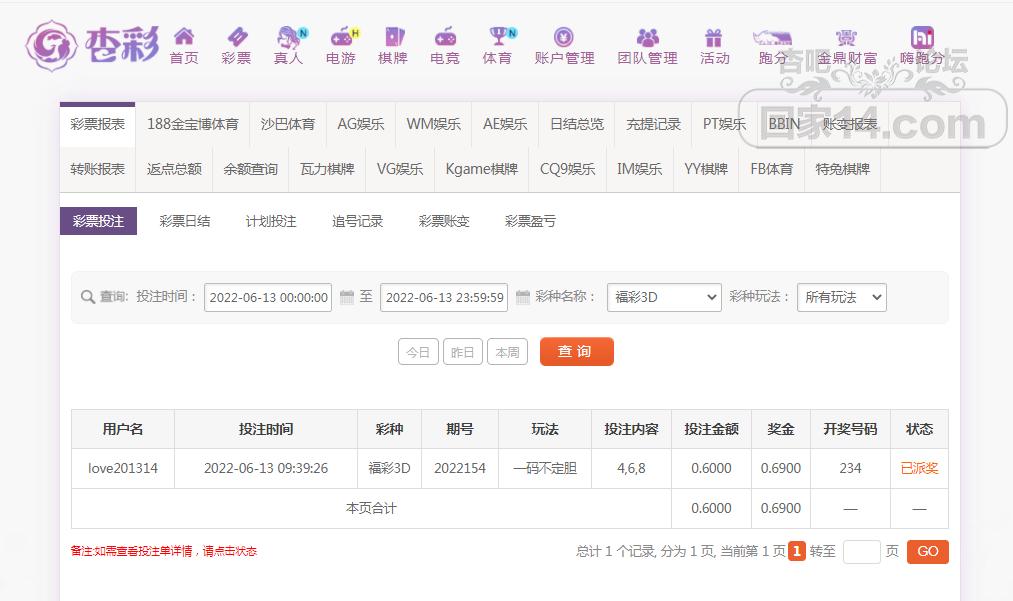Click the 一码不定胆 play type cell
The height and width of the screenshot is (601, 1013).
pyautogui.click(x=545, y=469)
